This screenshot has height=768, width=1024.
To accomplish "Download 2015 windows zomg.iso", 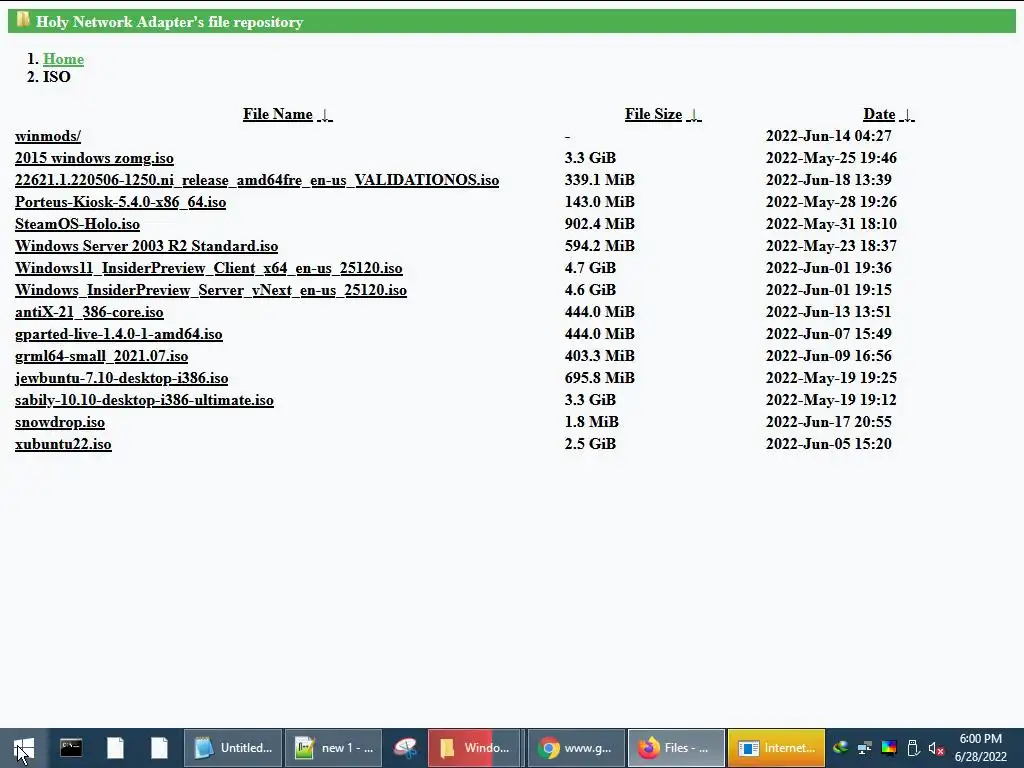I will point(94,158).
